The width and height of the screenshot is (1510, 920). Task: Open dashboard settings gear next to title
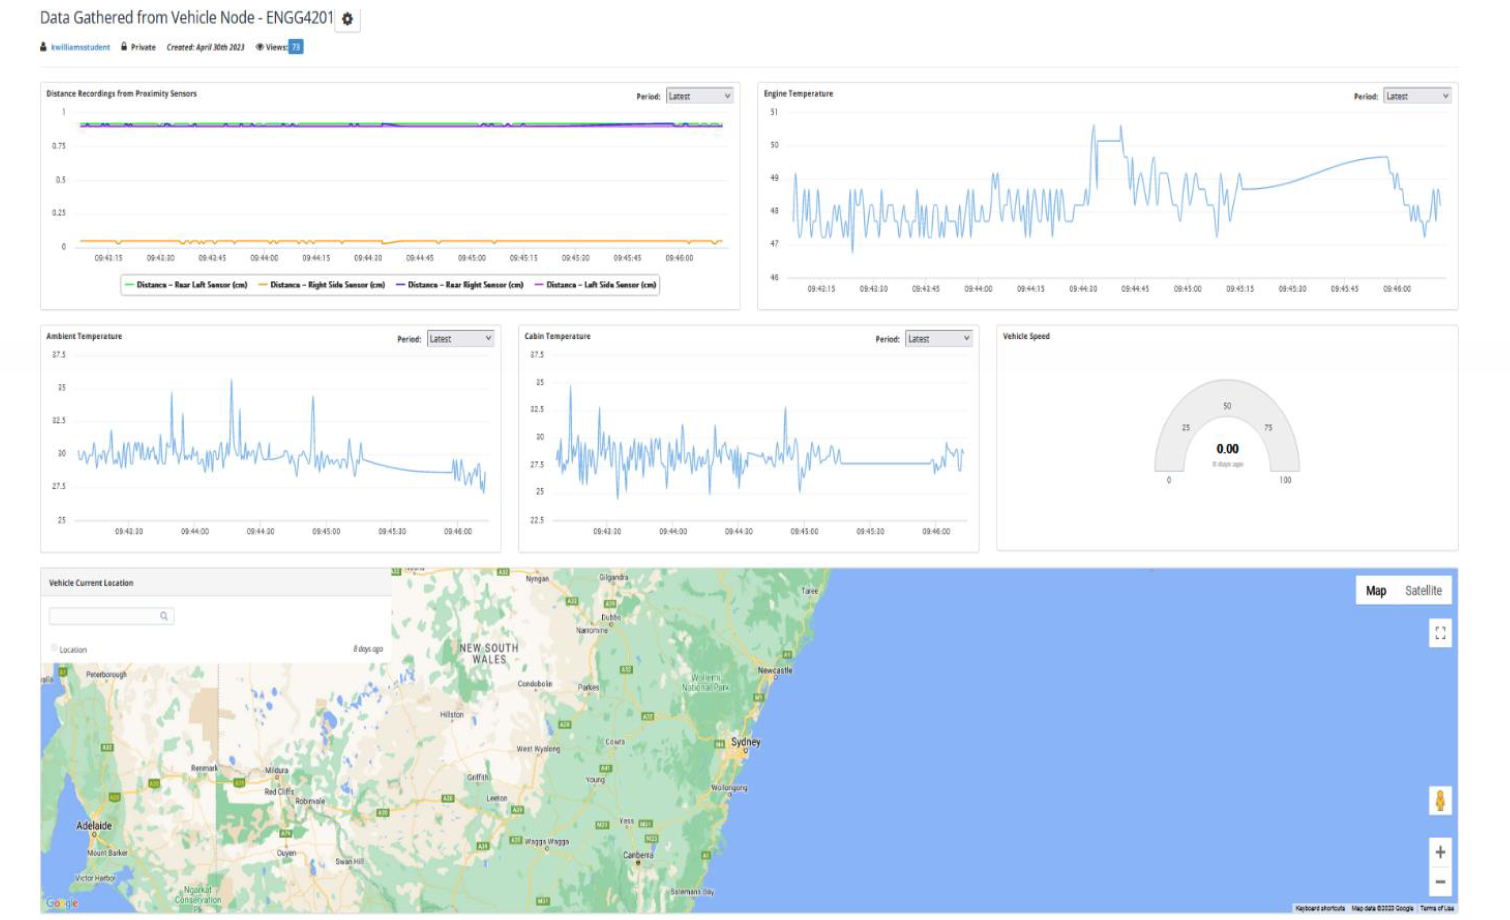point(347,19)
